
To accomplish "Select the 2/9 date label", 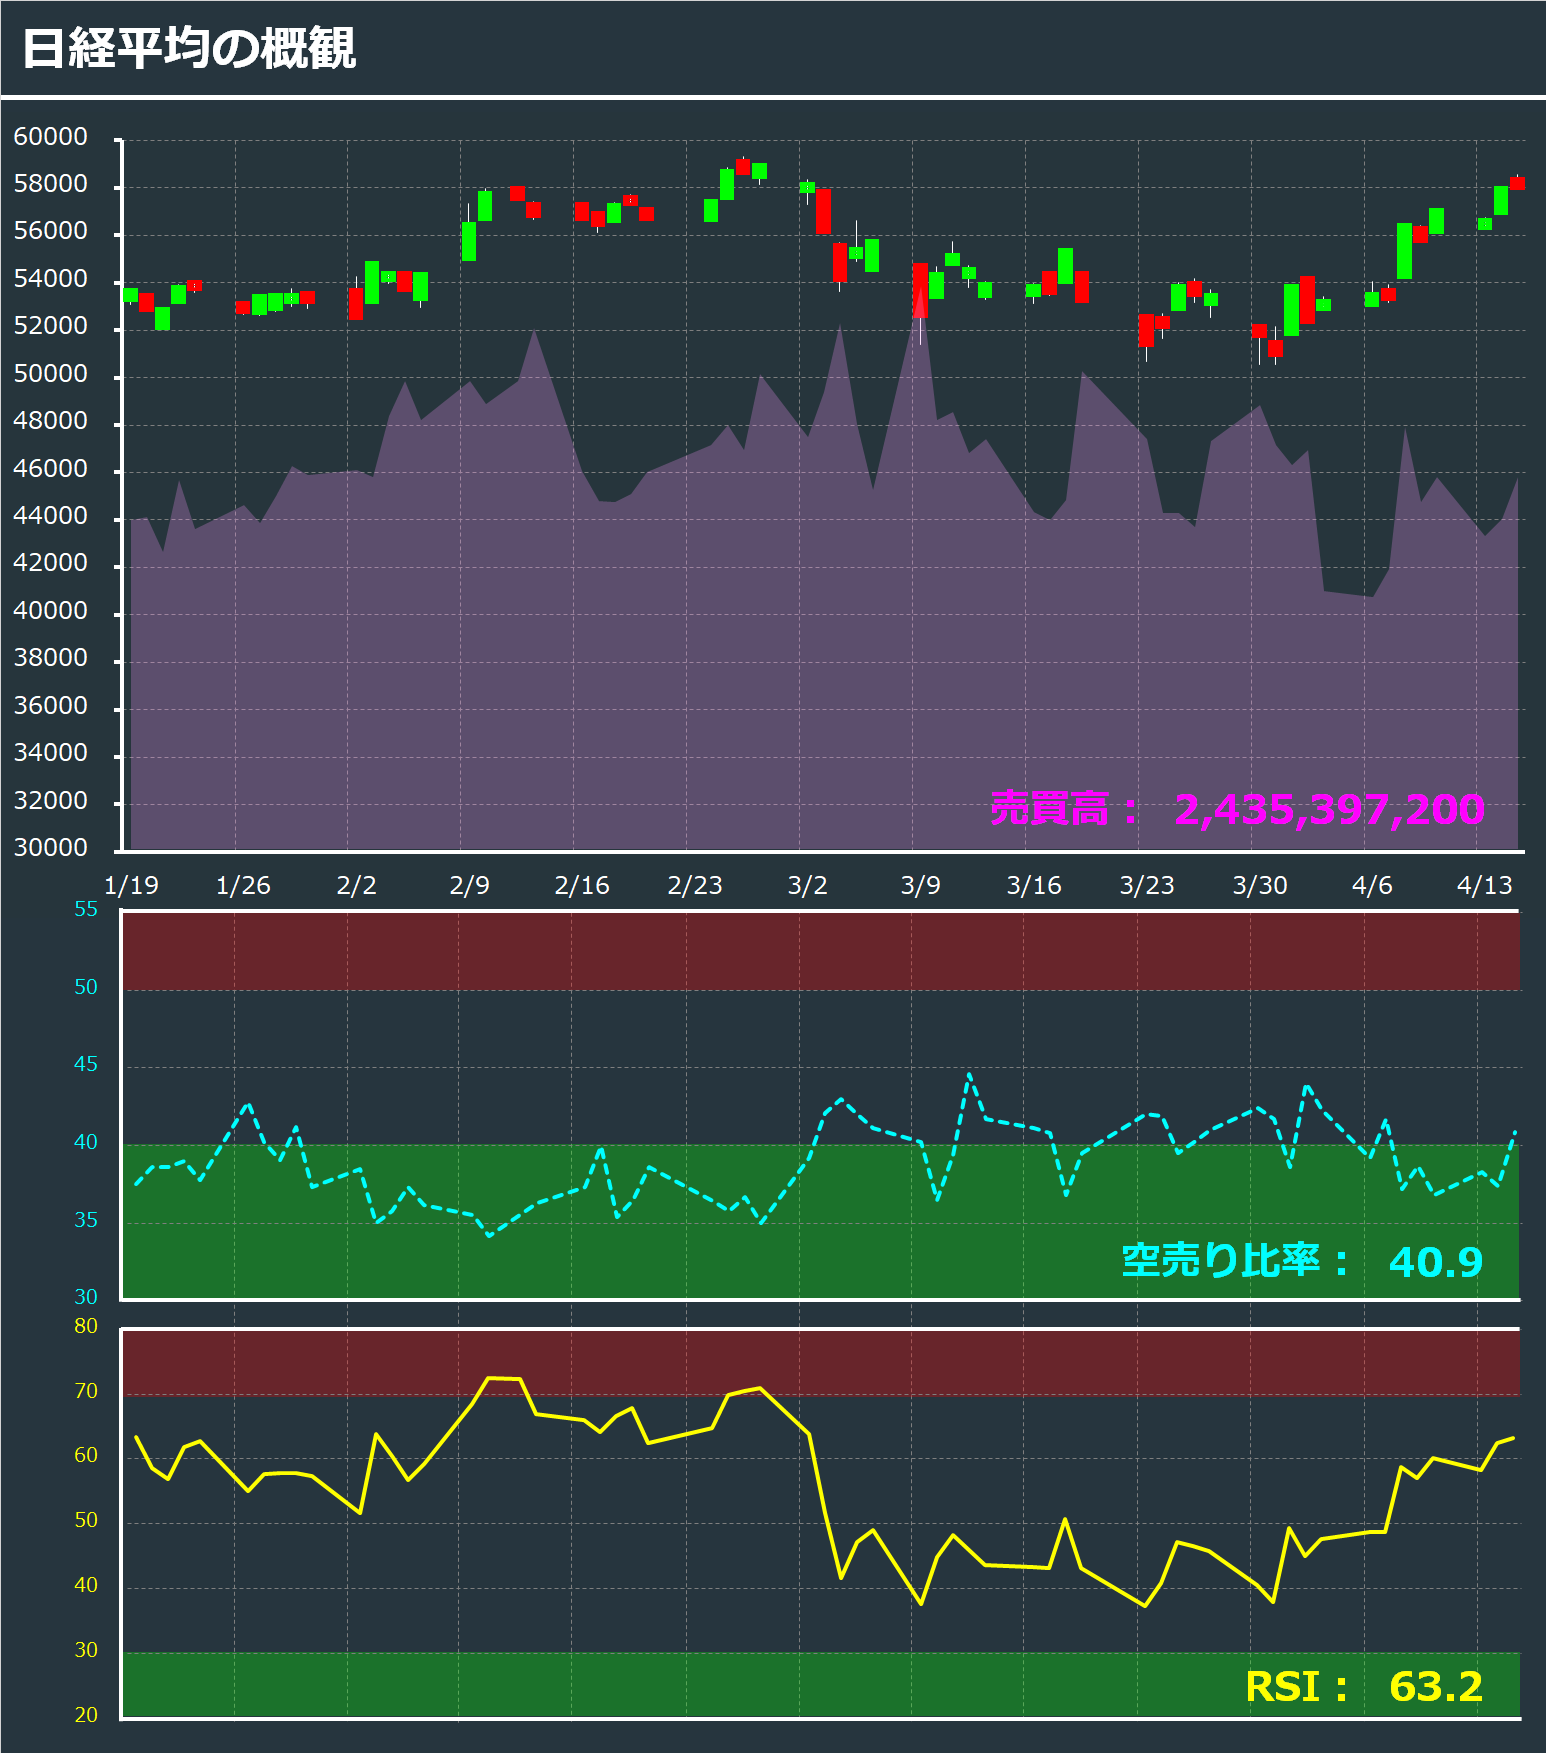I will [x=469, y=885].
